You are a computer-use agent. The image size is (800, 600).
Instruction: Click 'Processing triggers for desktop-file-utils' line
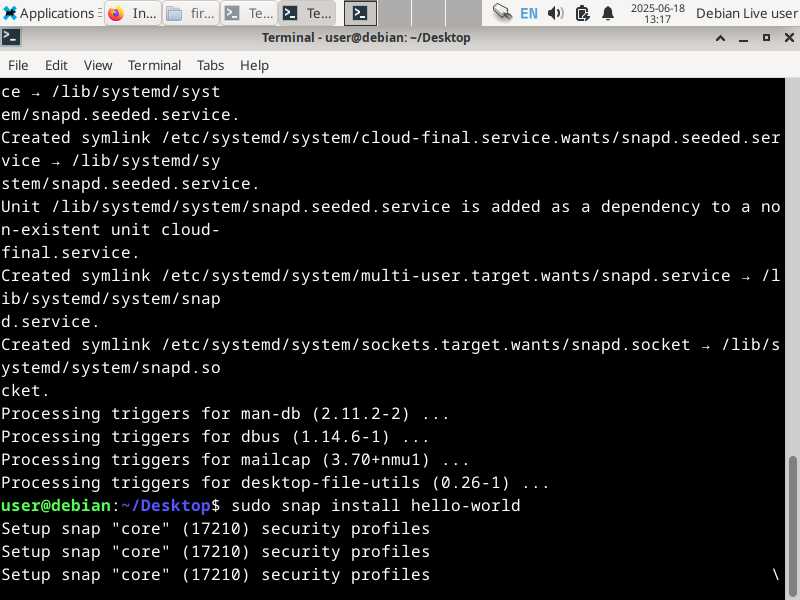point(275,483)
